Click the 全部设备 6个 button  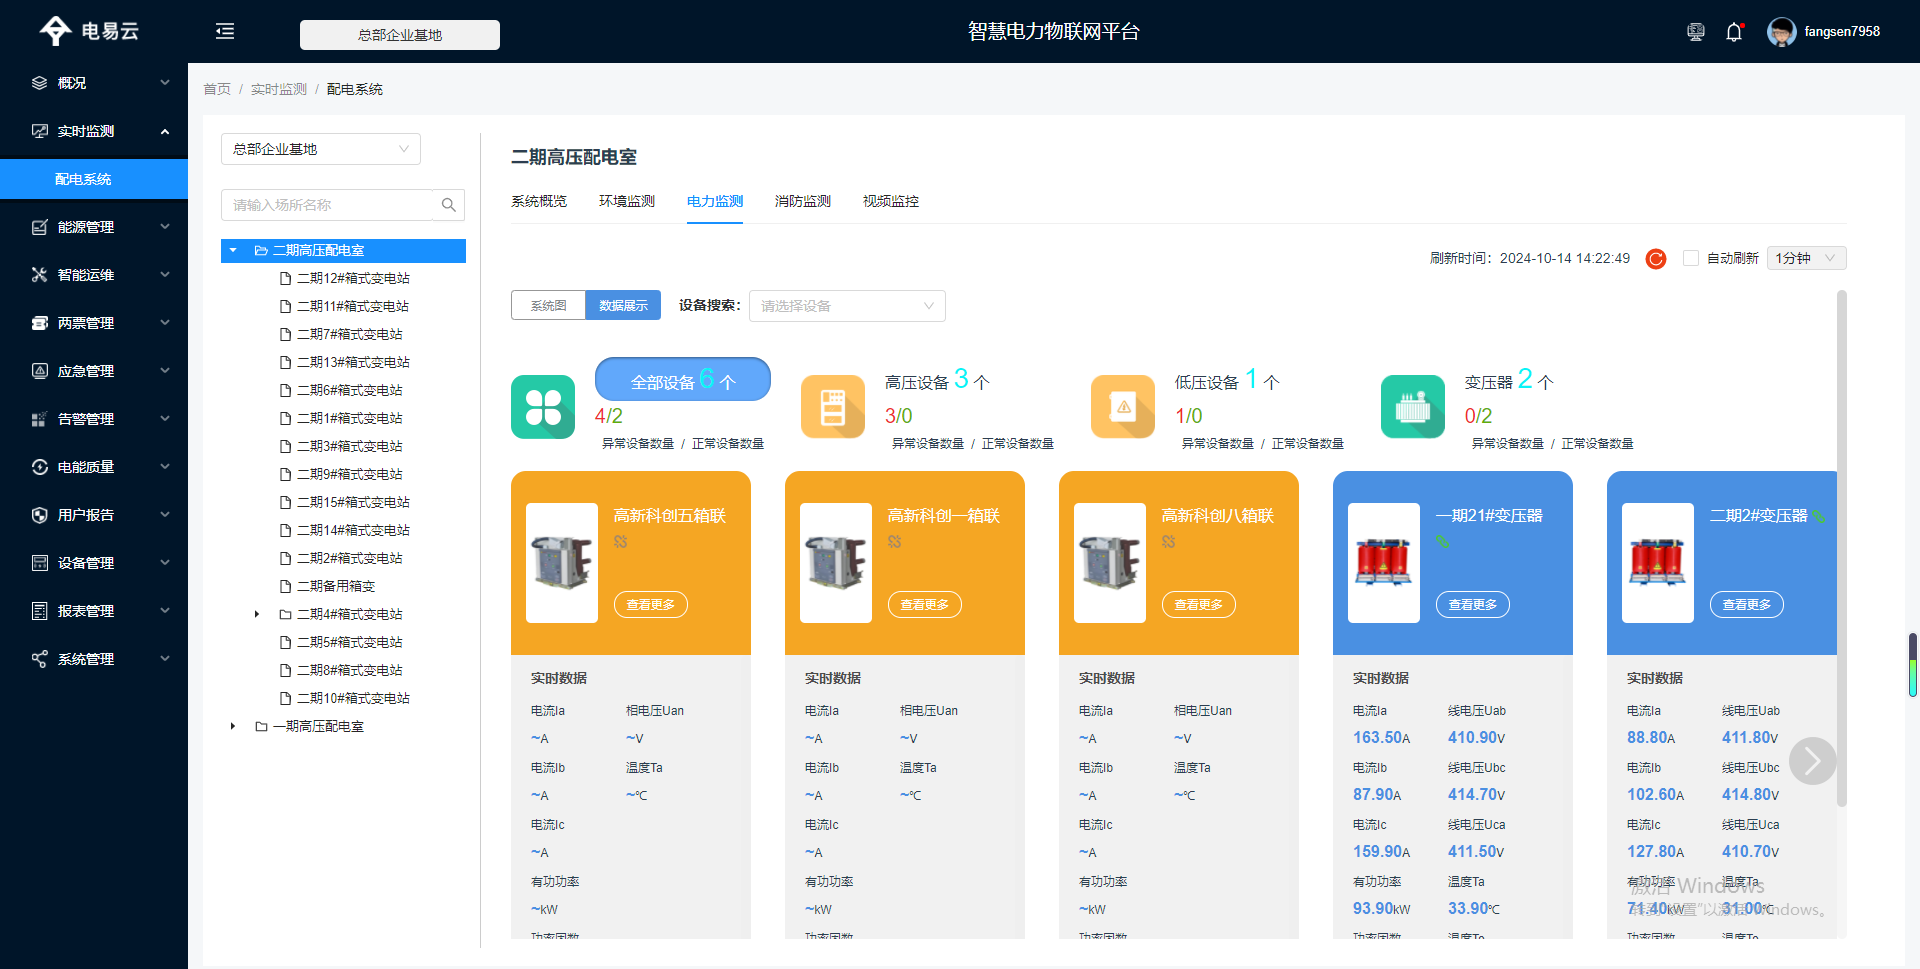coord(682,380)
